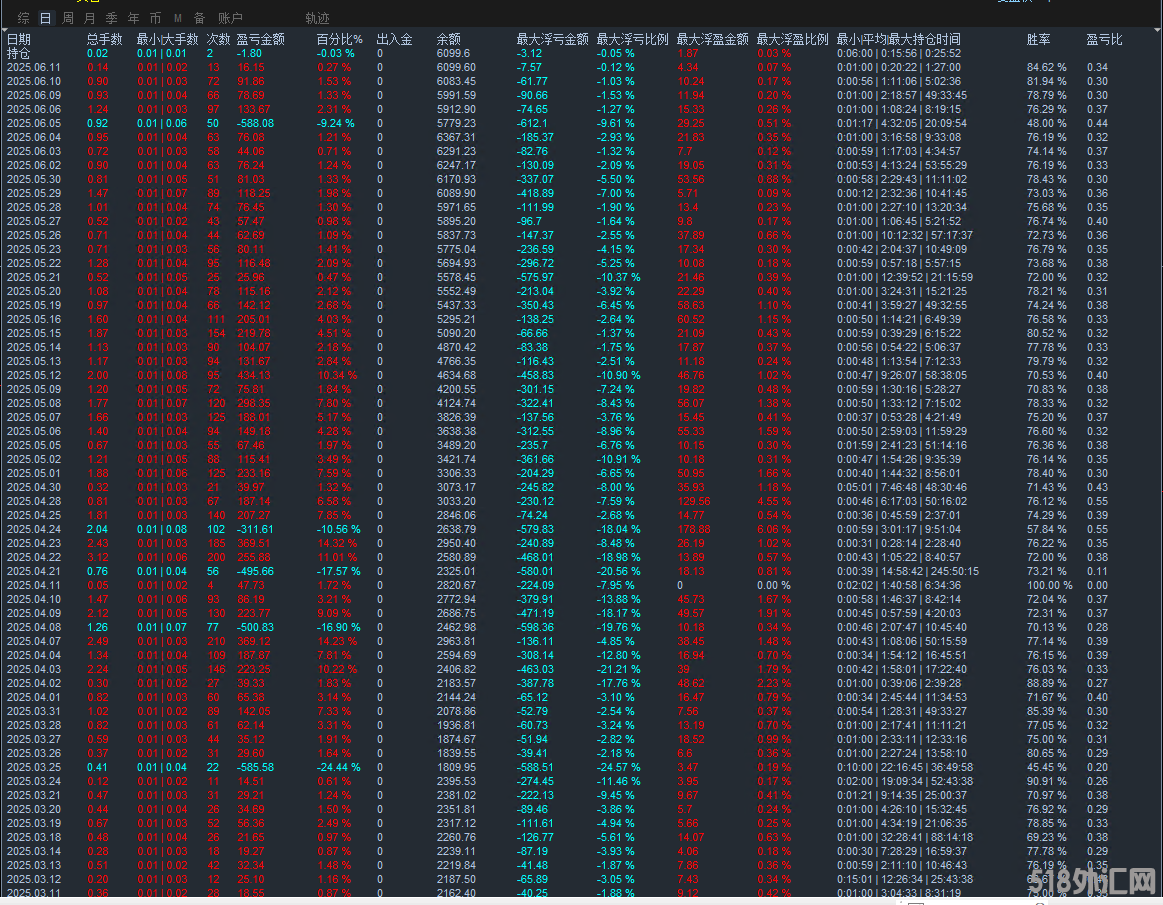The width and height of the screenshot is (1163, 905).
Task: Switch to the 综 summary tab
Action: point(23,18)
